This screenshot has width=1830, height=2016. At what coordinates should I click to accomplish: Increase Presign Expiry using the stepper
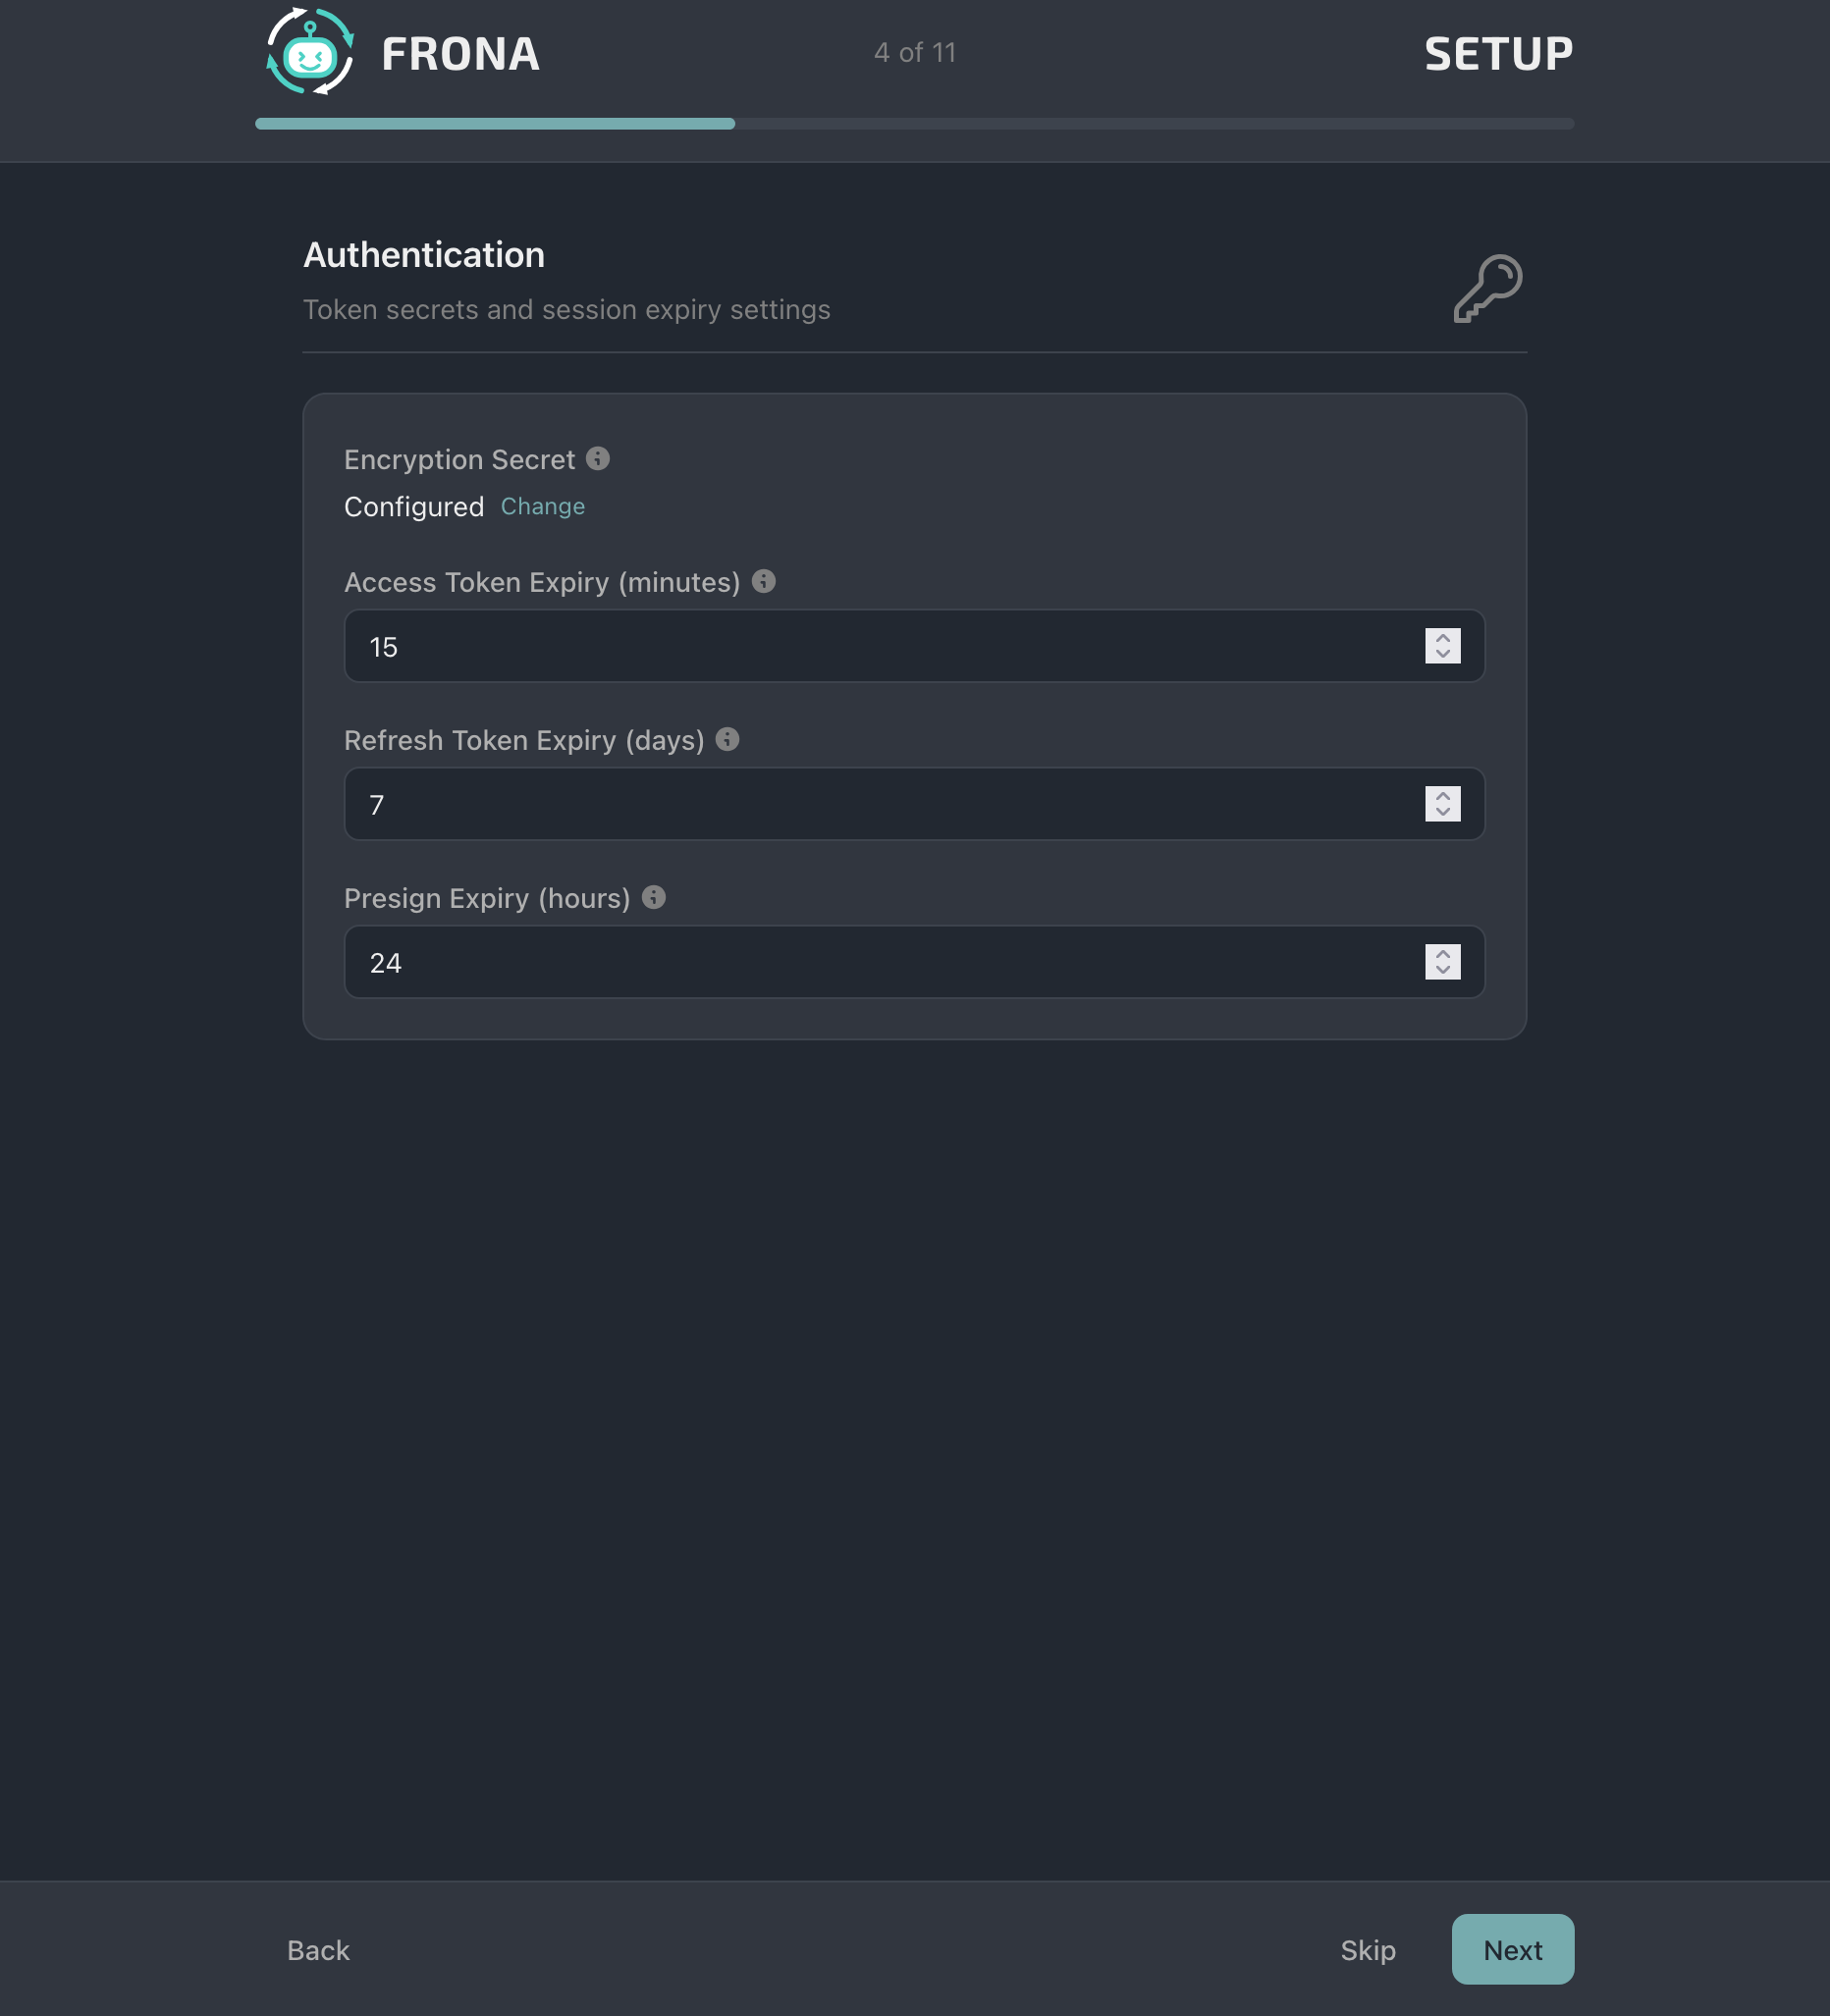pos(1441,953)
